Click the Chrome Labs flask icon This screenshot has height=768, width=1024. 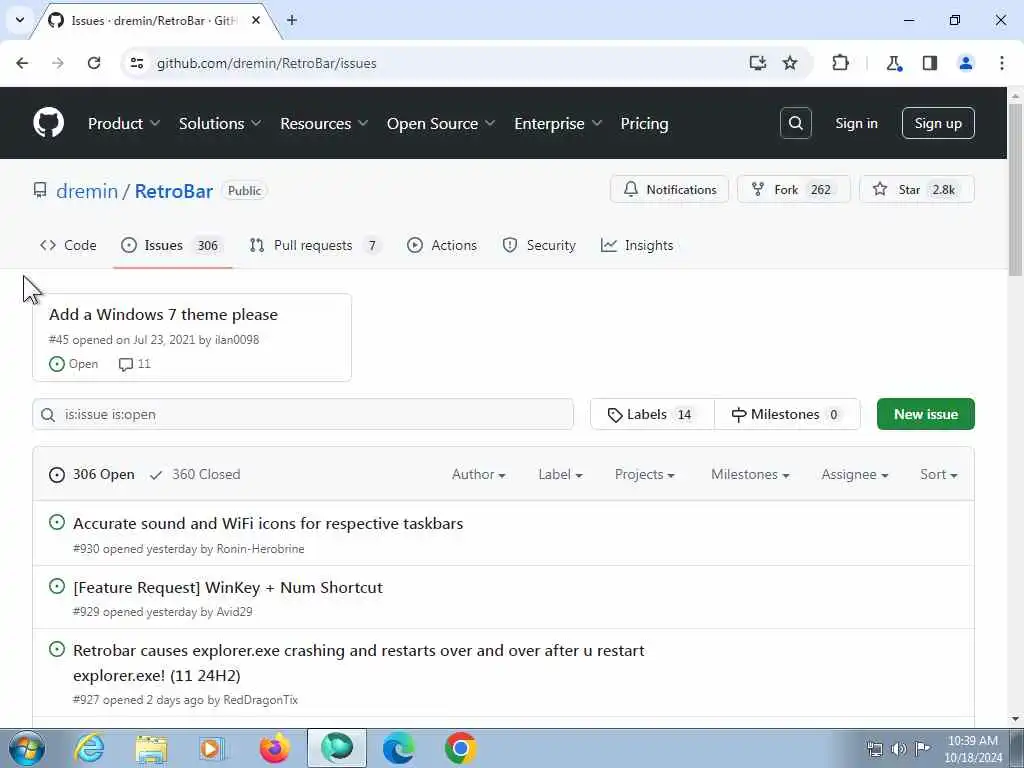(893, 63)
